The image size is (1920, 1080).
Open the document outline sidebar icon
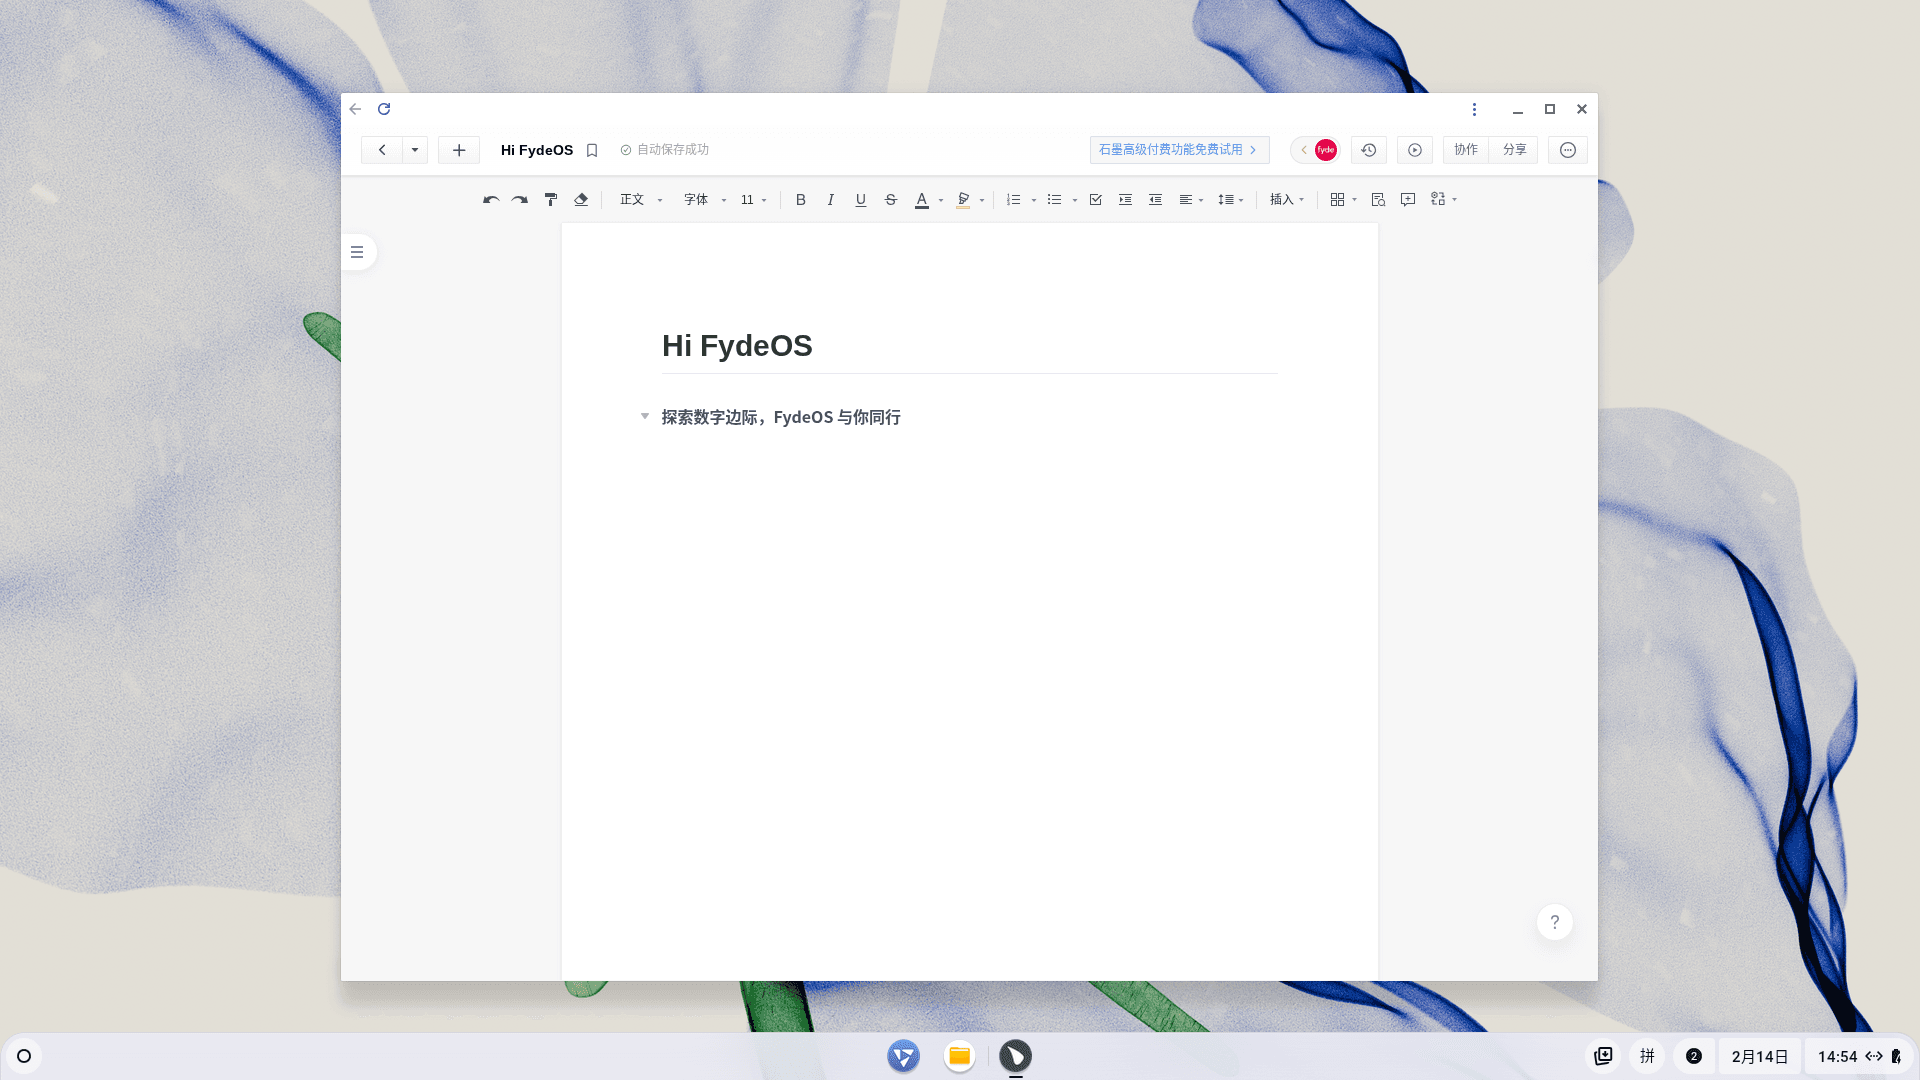point(357,252)
